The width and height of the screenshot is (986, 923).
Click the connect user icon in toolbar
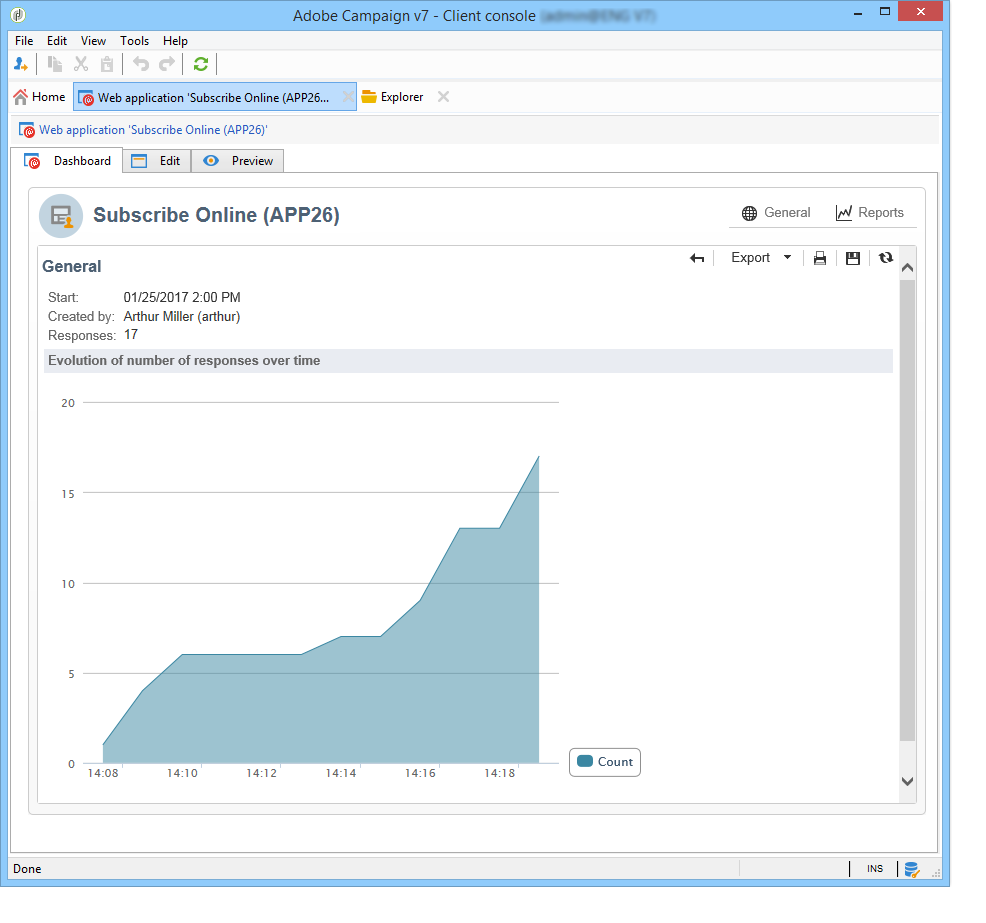tap(20, 64)
